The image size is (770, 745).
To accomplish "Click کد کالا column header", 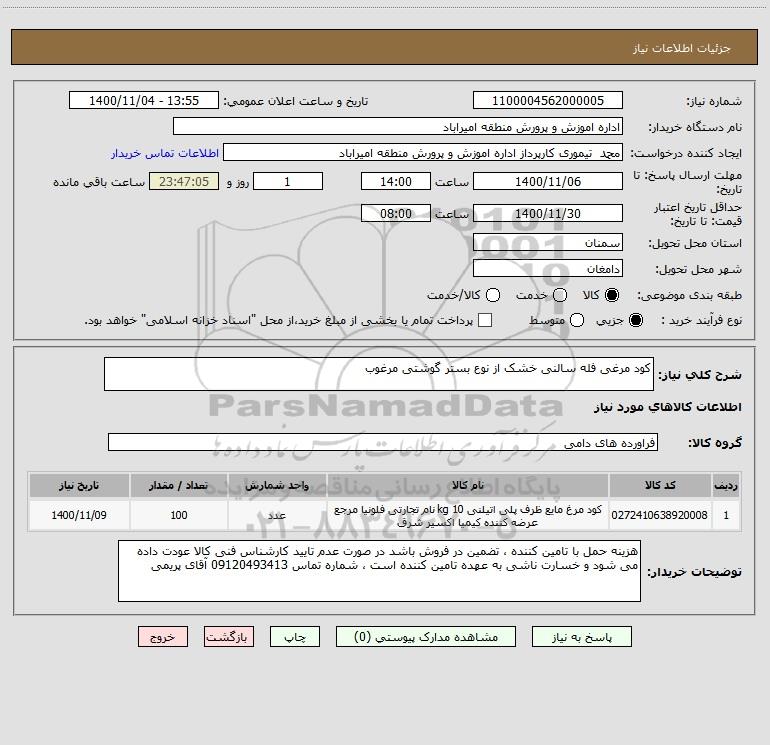I will 660,485.
